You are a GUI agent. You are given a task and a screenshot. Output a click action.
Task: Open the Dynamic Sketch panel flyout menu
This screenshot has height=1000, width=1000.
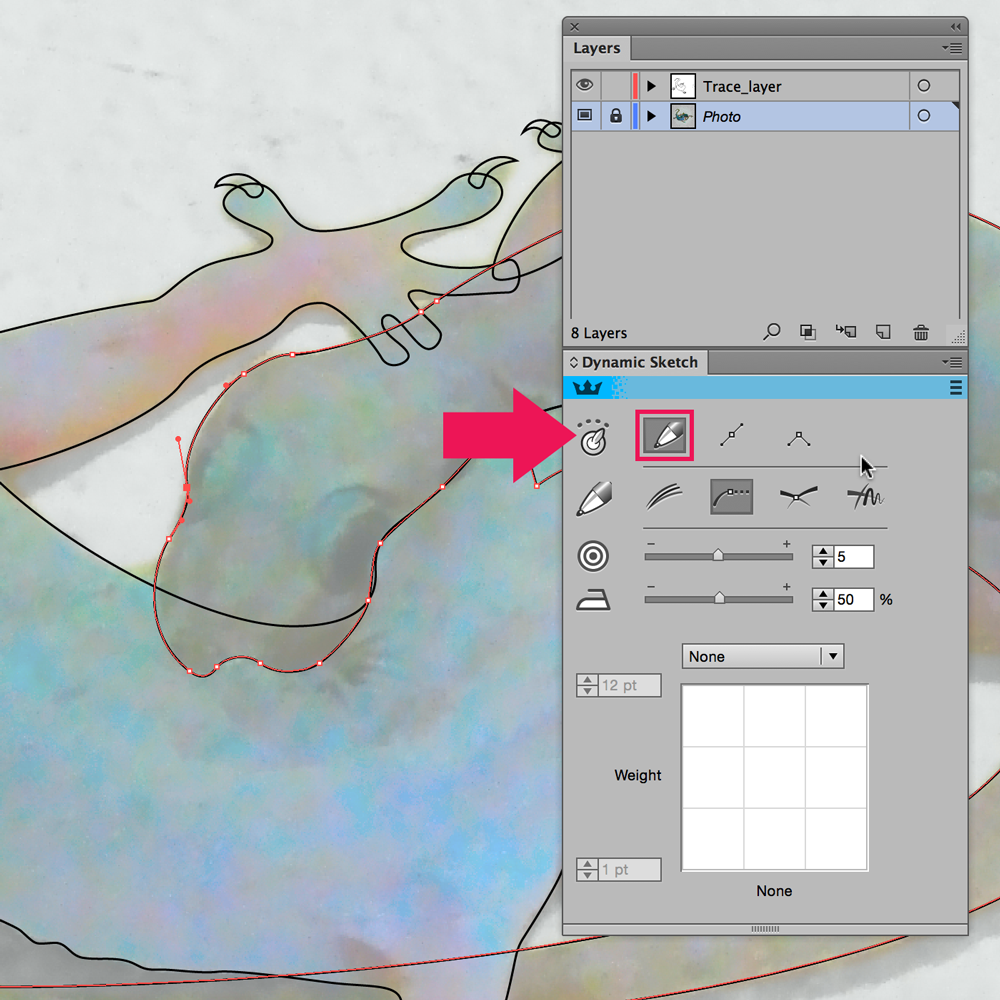pyautogui.click(x=952, y=362)
